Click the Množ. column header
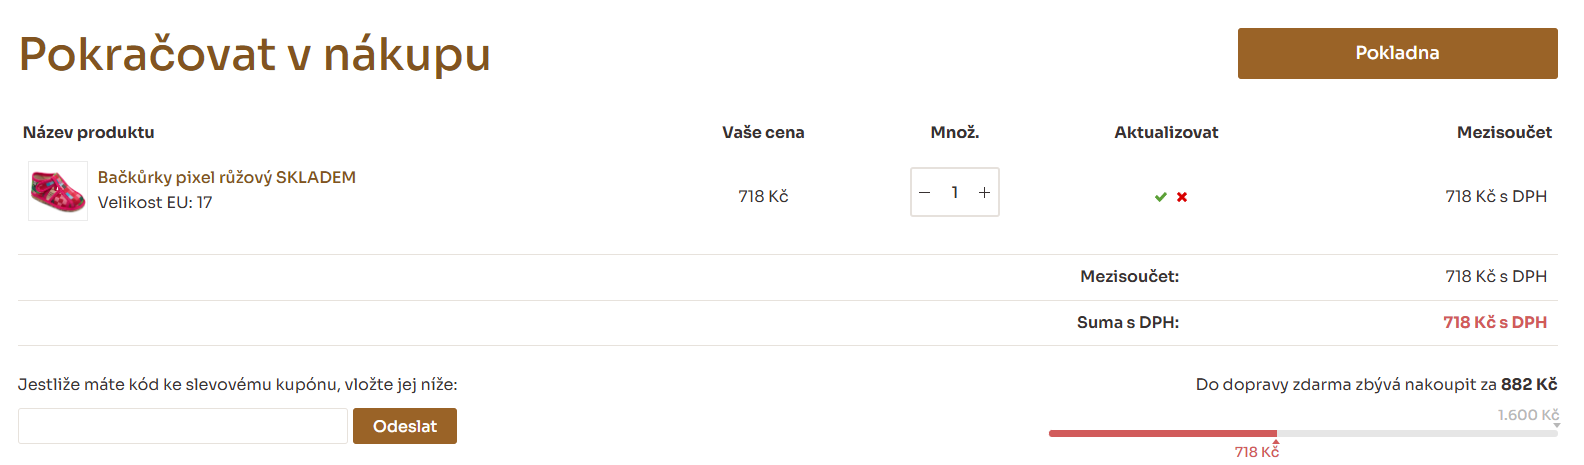The image size is (1584, 465). pyautogui.click(x=955, y=132)
